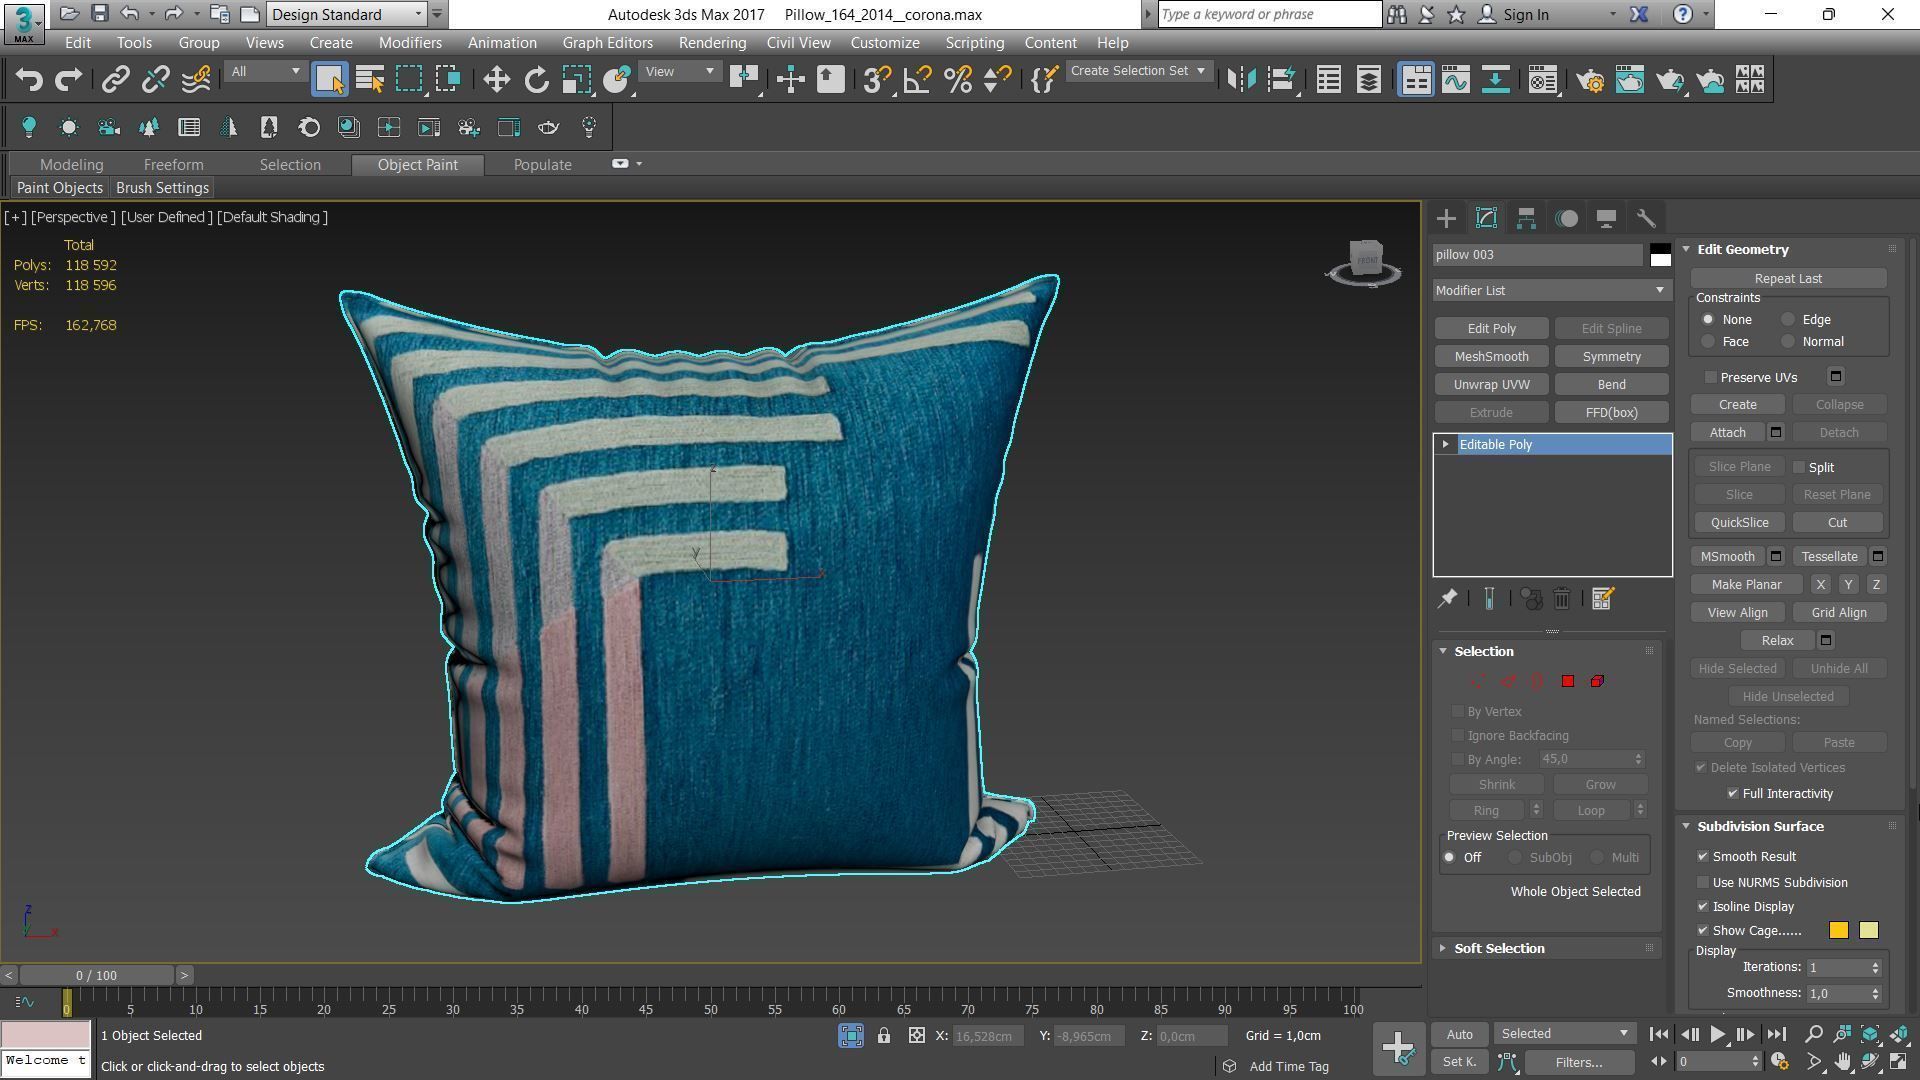Switch to the Populate ribbon tab
This screenshot has width=1920, height=1080.
tap(542, 165)
